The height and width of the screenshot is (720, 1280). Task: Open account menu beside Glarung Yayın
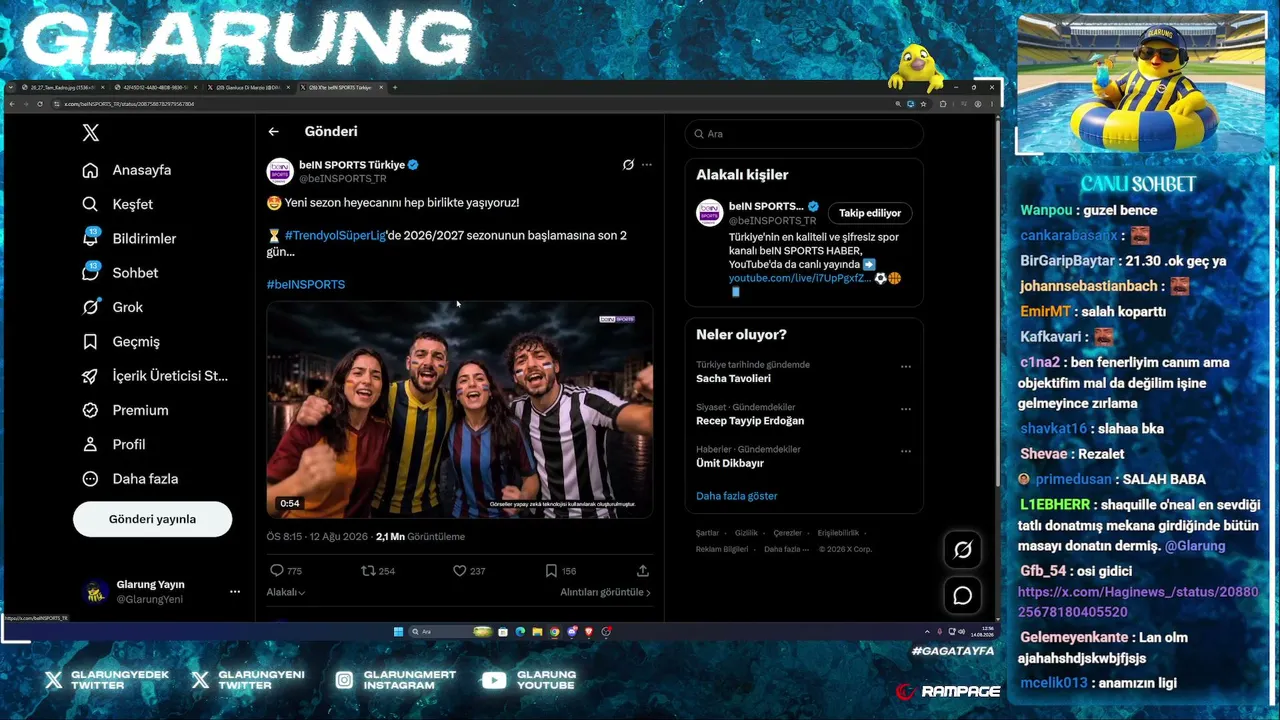(235, 592)
